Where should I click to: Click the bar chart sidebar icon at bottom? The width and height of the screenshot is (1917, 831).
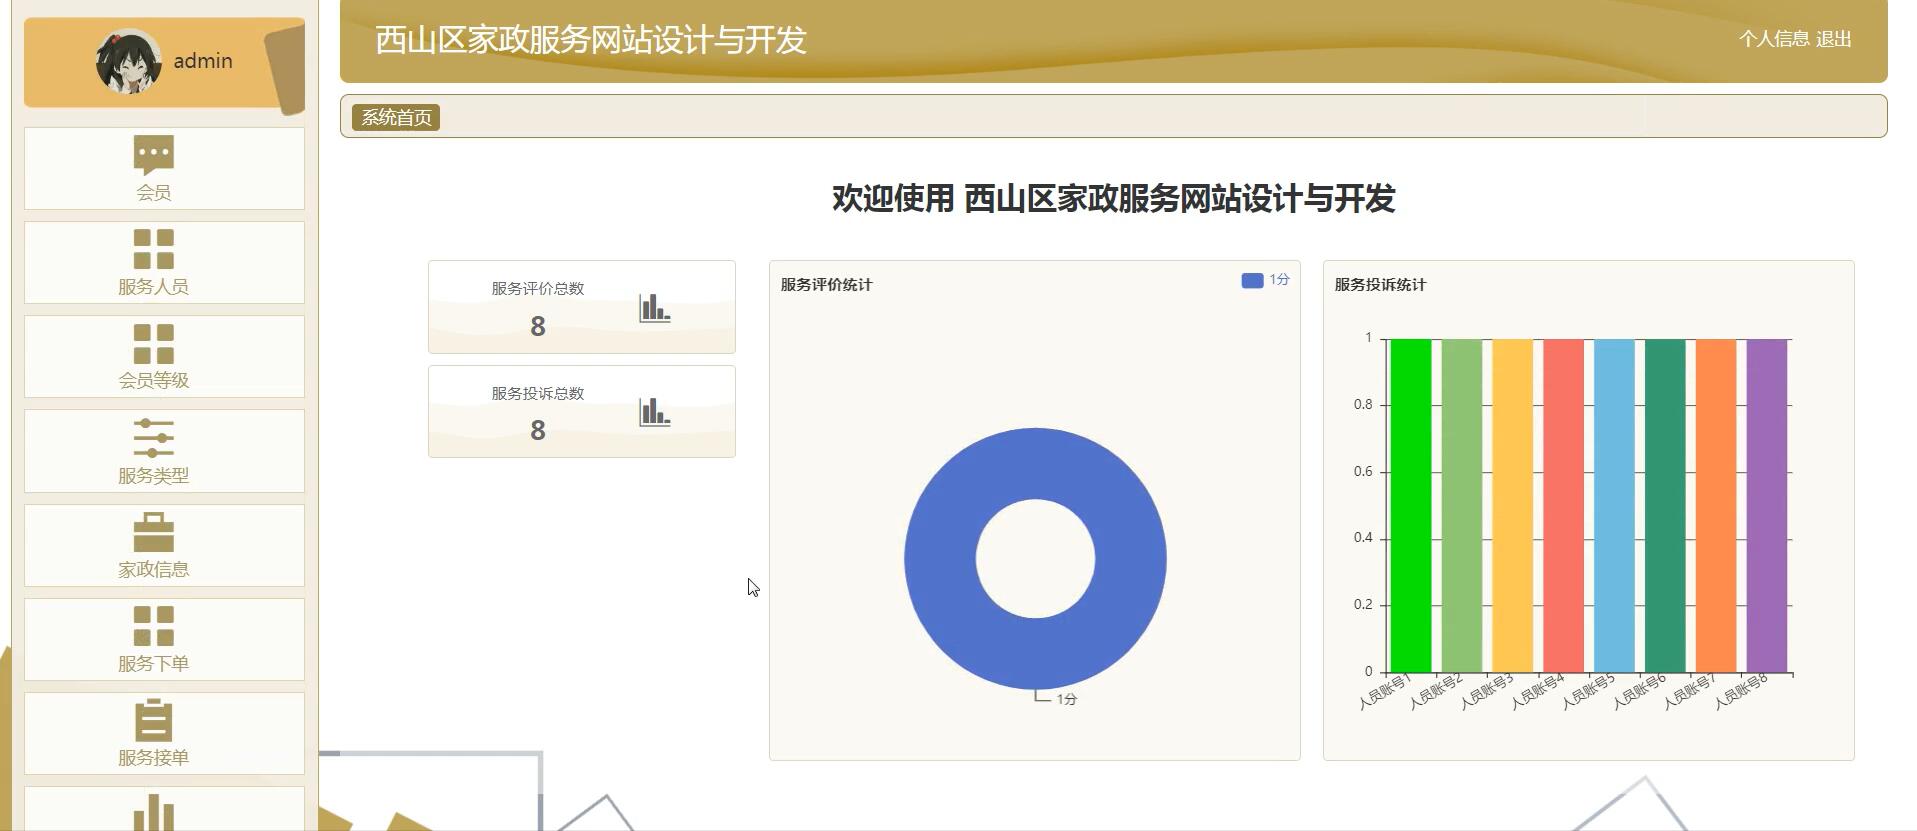(x=154, y=812)
